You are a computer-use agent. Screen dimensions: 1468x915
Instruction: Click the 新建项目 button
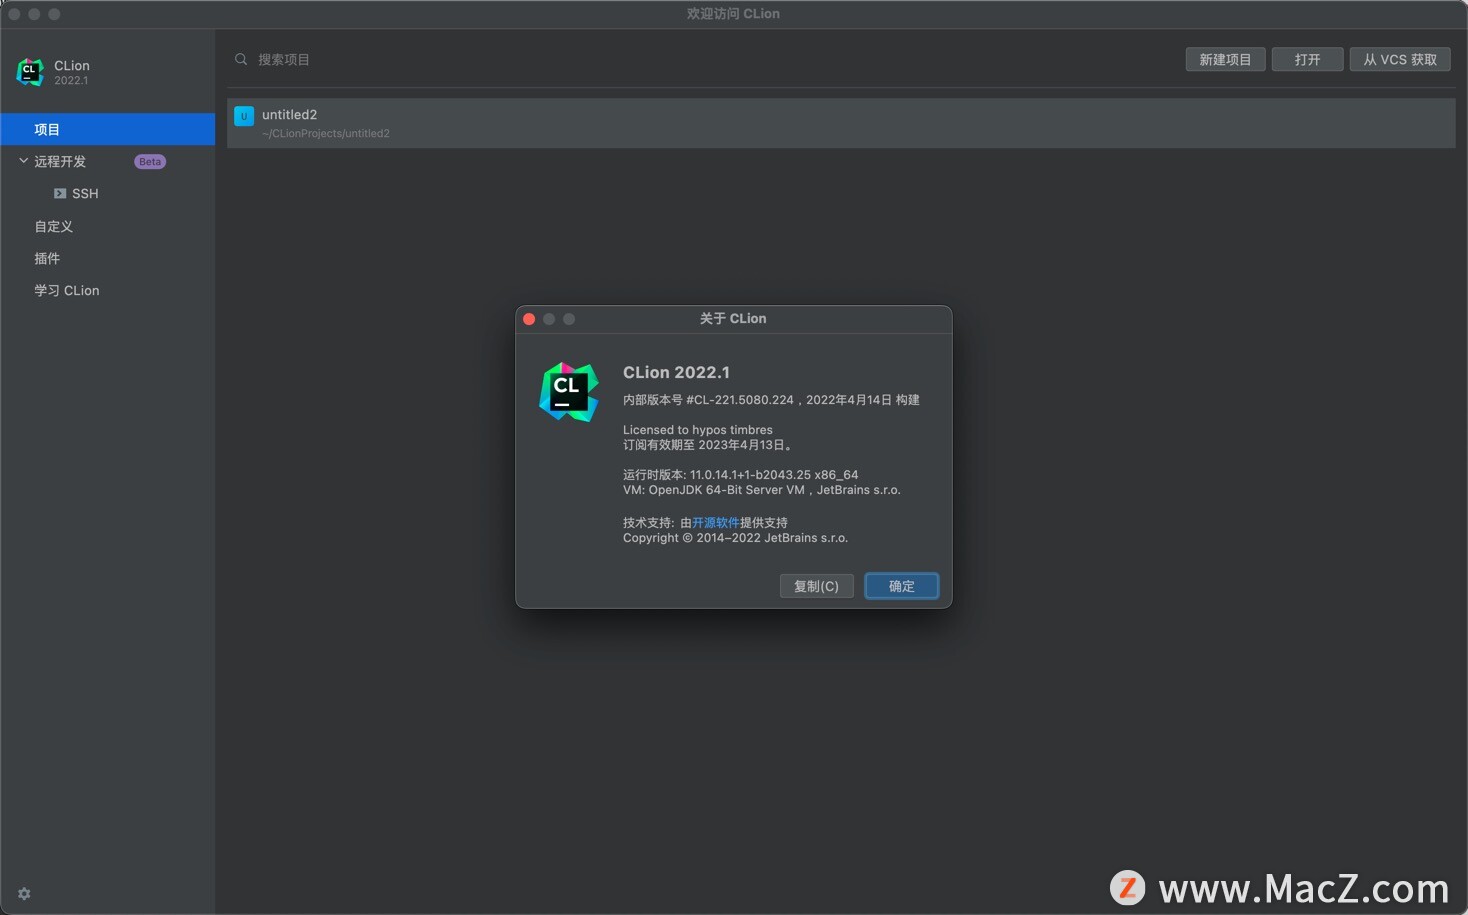[x=1225, y=60]
